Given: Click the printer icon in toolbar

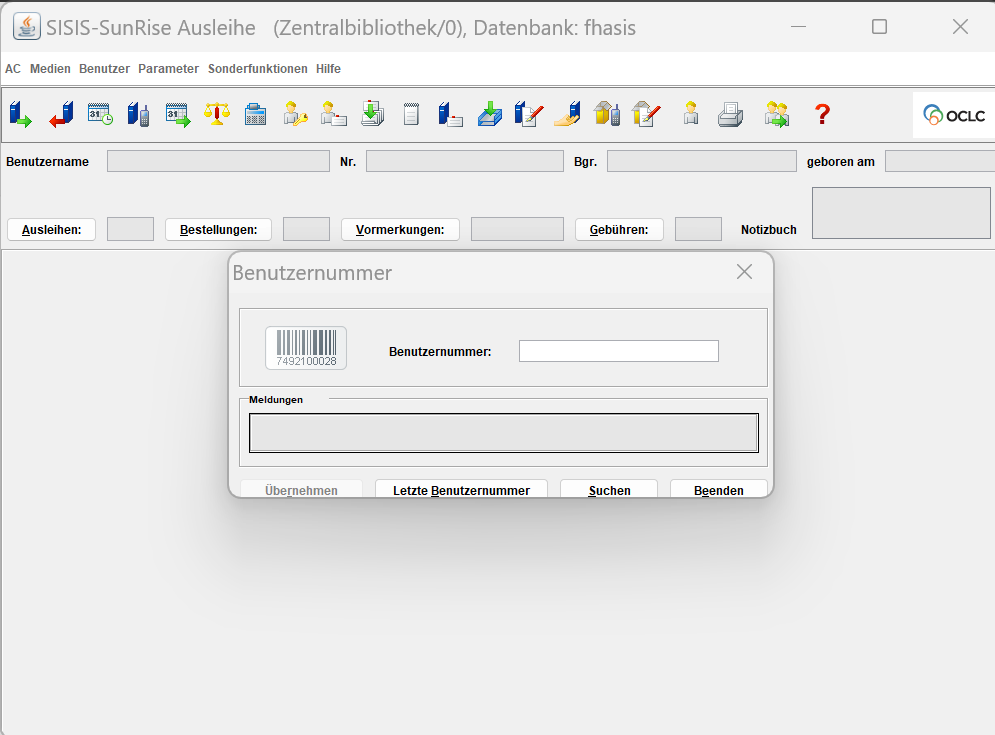Looking at the screenshot, I should click(730, 114).
